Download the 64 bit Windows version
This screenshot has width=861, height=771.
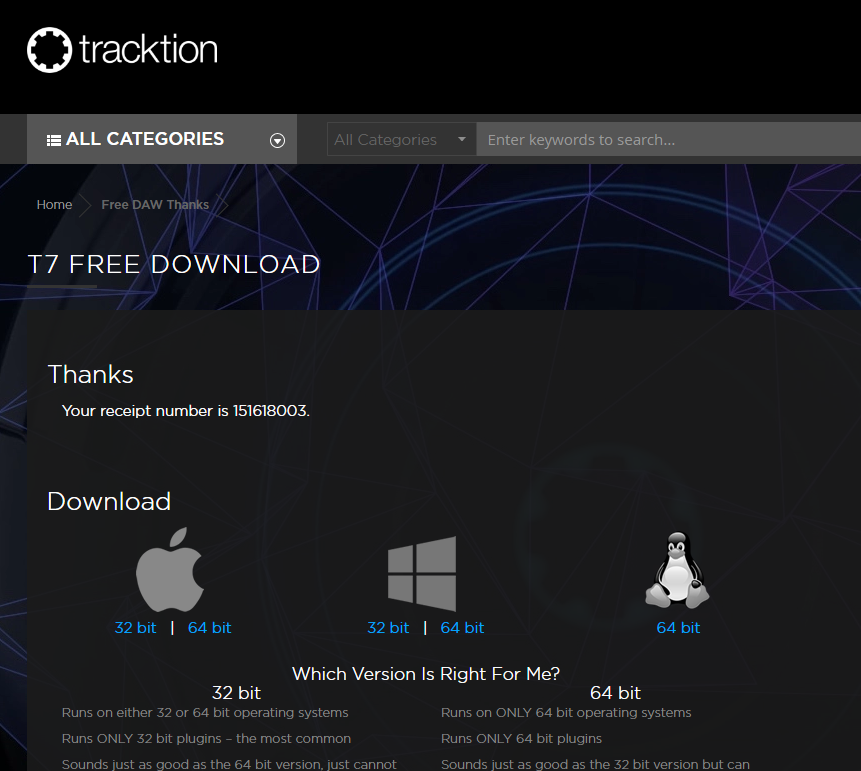click(462, 628)
